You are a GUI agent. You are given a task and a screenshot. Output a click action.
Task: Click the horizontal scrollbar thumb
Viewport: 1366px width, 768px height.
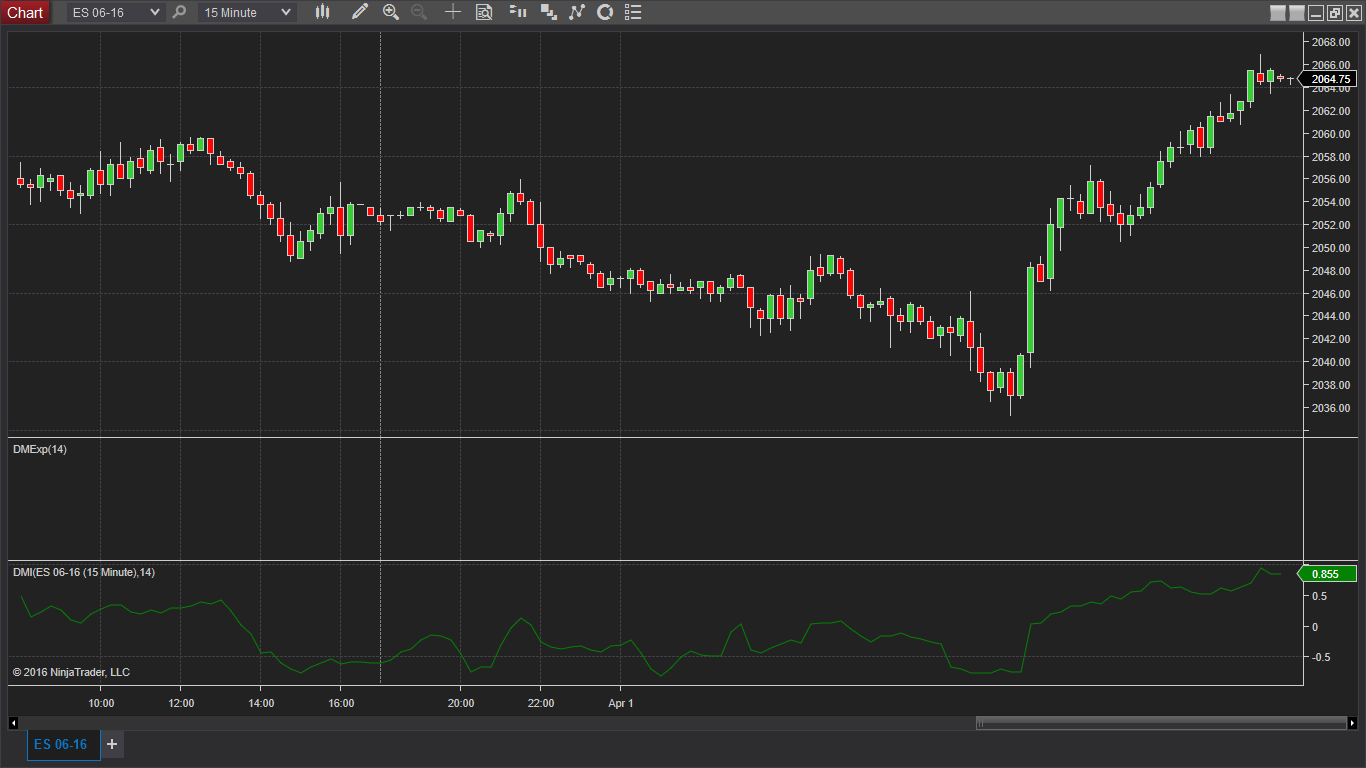pyautogui.click(x=1162, y=723)
